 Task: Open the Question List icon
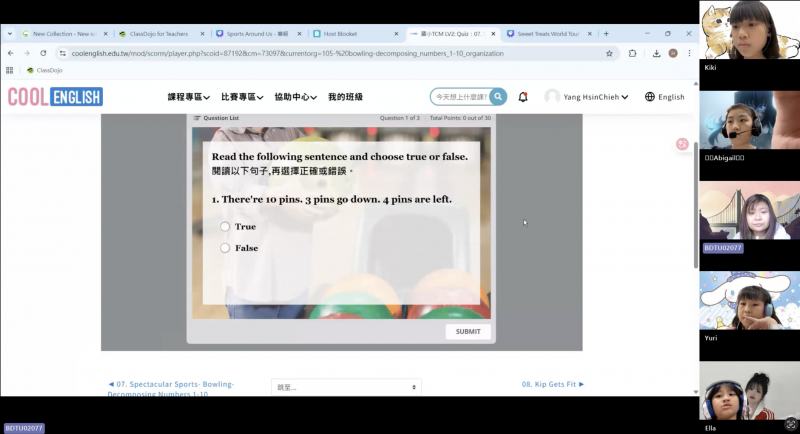[x=197, y=118]
